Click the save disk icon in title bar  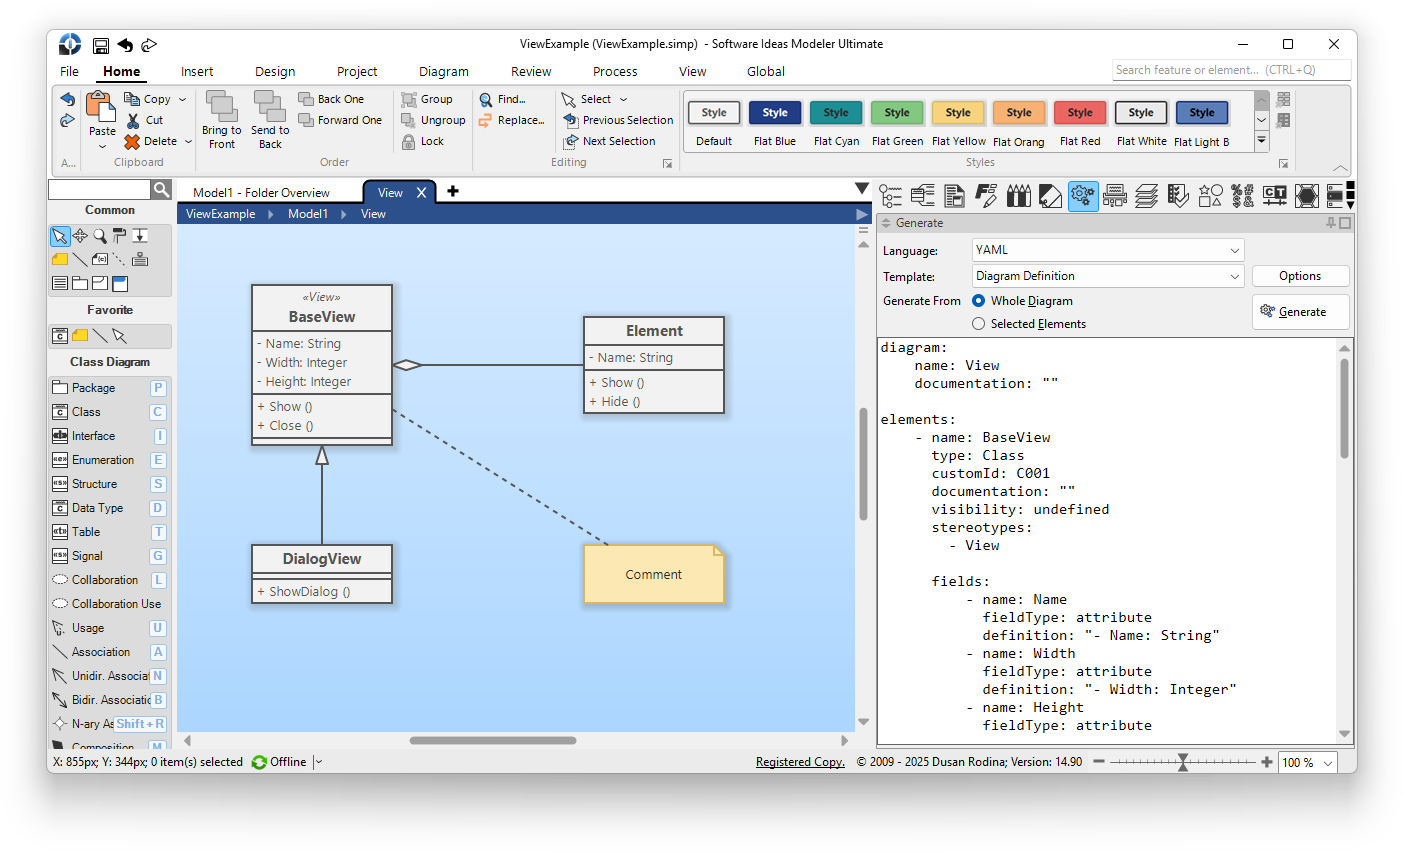pyautogui.click(x=101, y=45)
